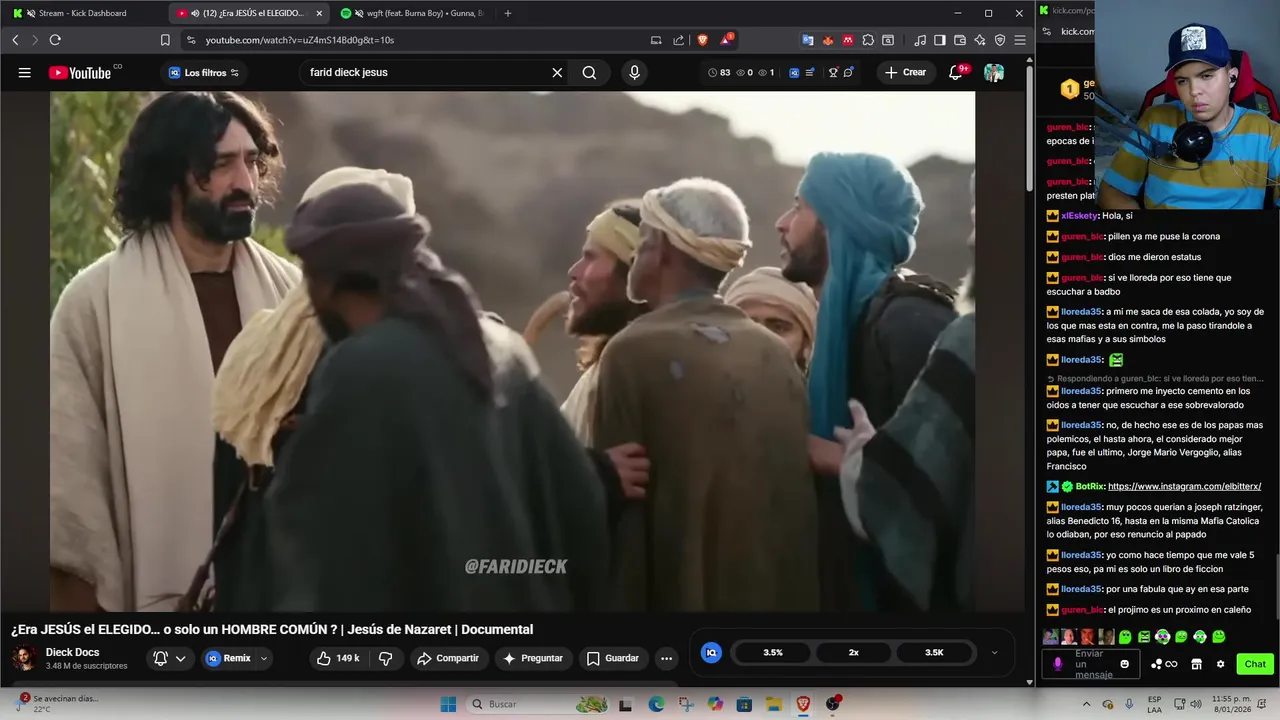This screenshot has width=1280, height=720.
Task: Click the Preguntar button
Action: [533, 658]
